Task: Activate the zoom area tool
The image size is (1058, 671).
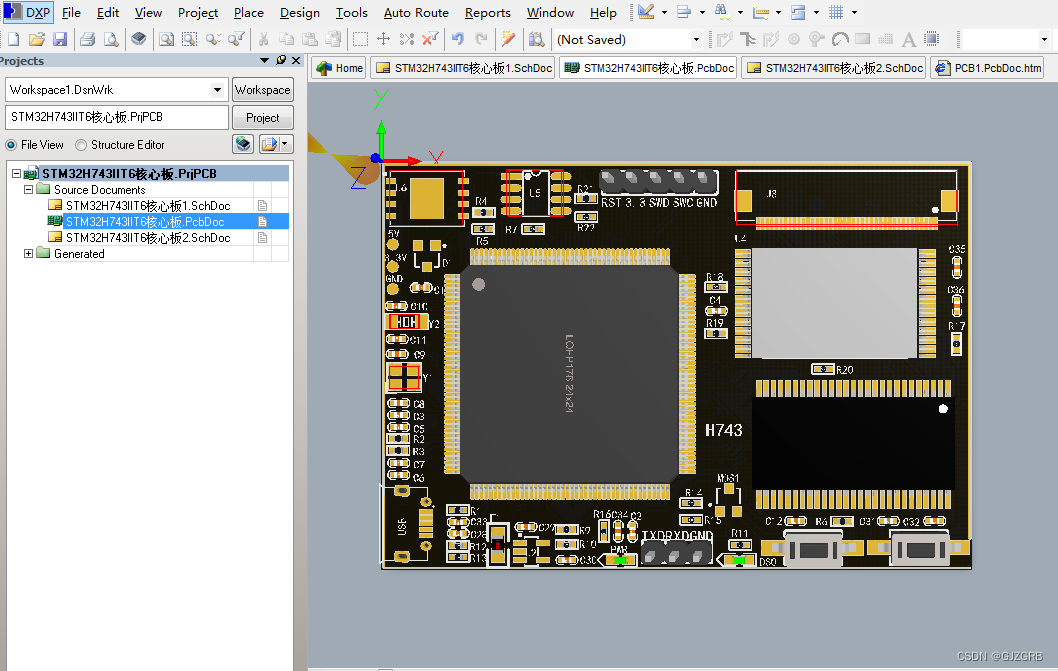Action: coord(190,37)
